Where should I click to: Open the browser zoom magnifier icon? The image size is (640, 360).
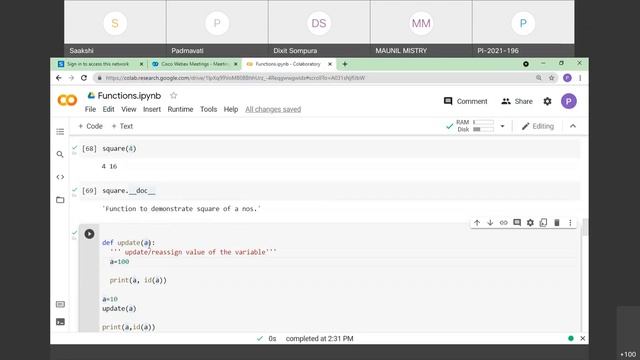point(539,78)
